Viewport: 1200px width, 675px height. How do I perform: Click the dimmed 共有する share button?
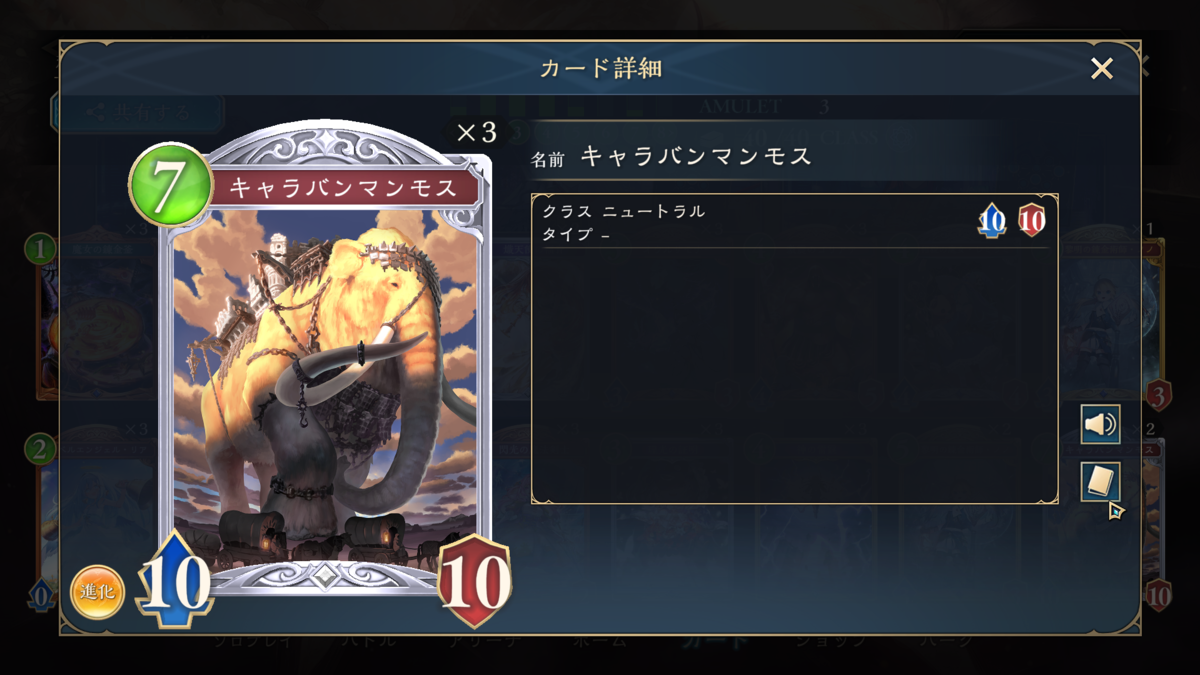tap(137, 112)
